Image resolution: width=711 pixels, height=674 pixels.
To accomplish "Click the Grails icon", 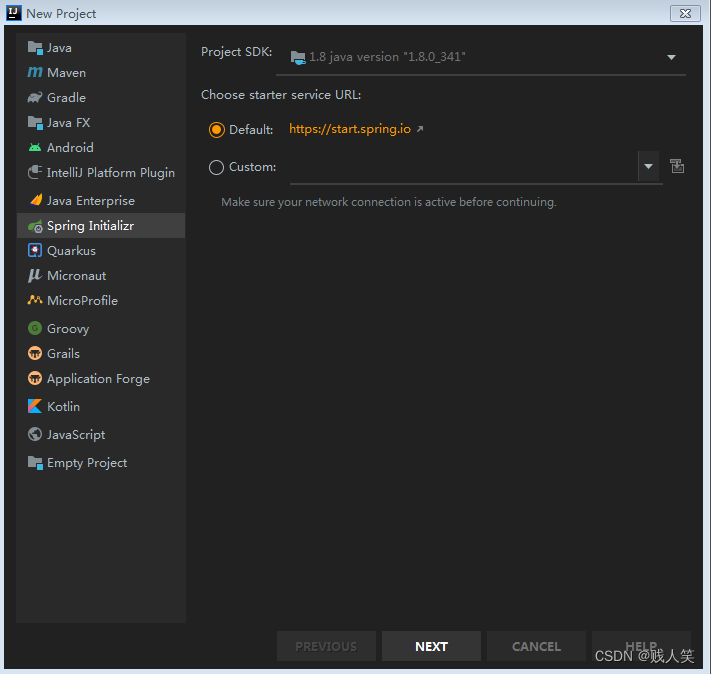I will (35, 353).
